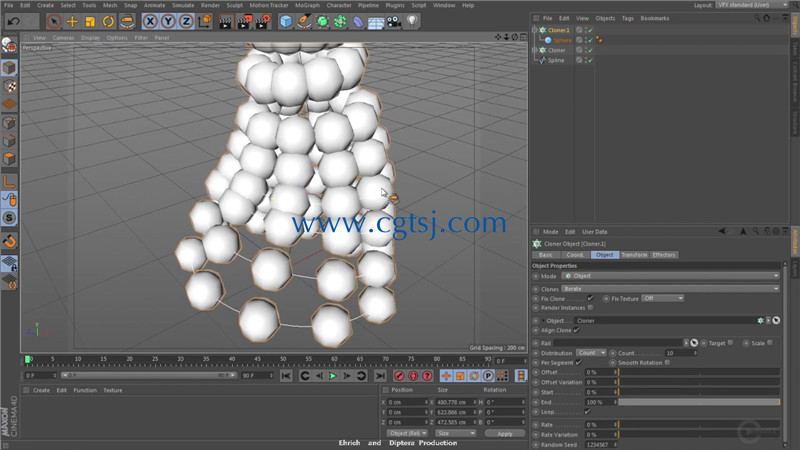Enable Snap magnet icon
Viewport: 800px width, 450px height.
click(x=9, y=241)
